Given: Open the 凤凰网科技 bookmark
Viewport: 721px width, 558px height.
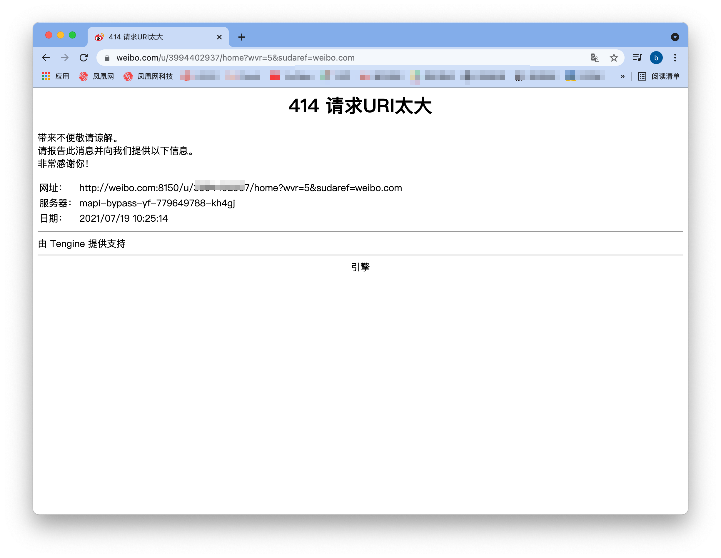Looking at the screenshot, I should [x=148, y=76].
